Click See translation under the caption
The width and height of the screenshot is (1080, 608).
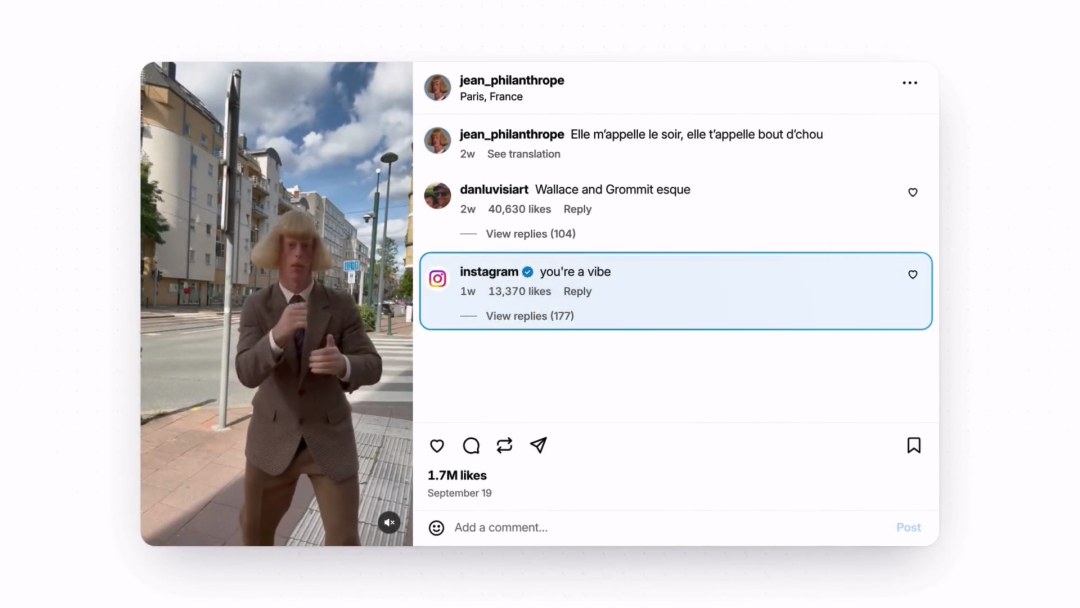click(x=523, y=154)
